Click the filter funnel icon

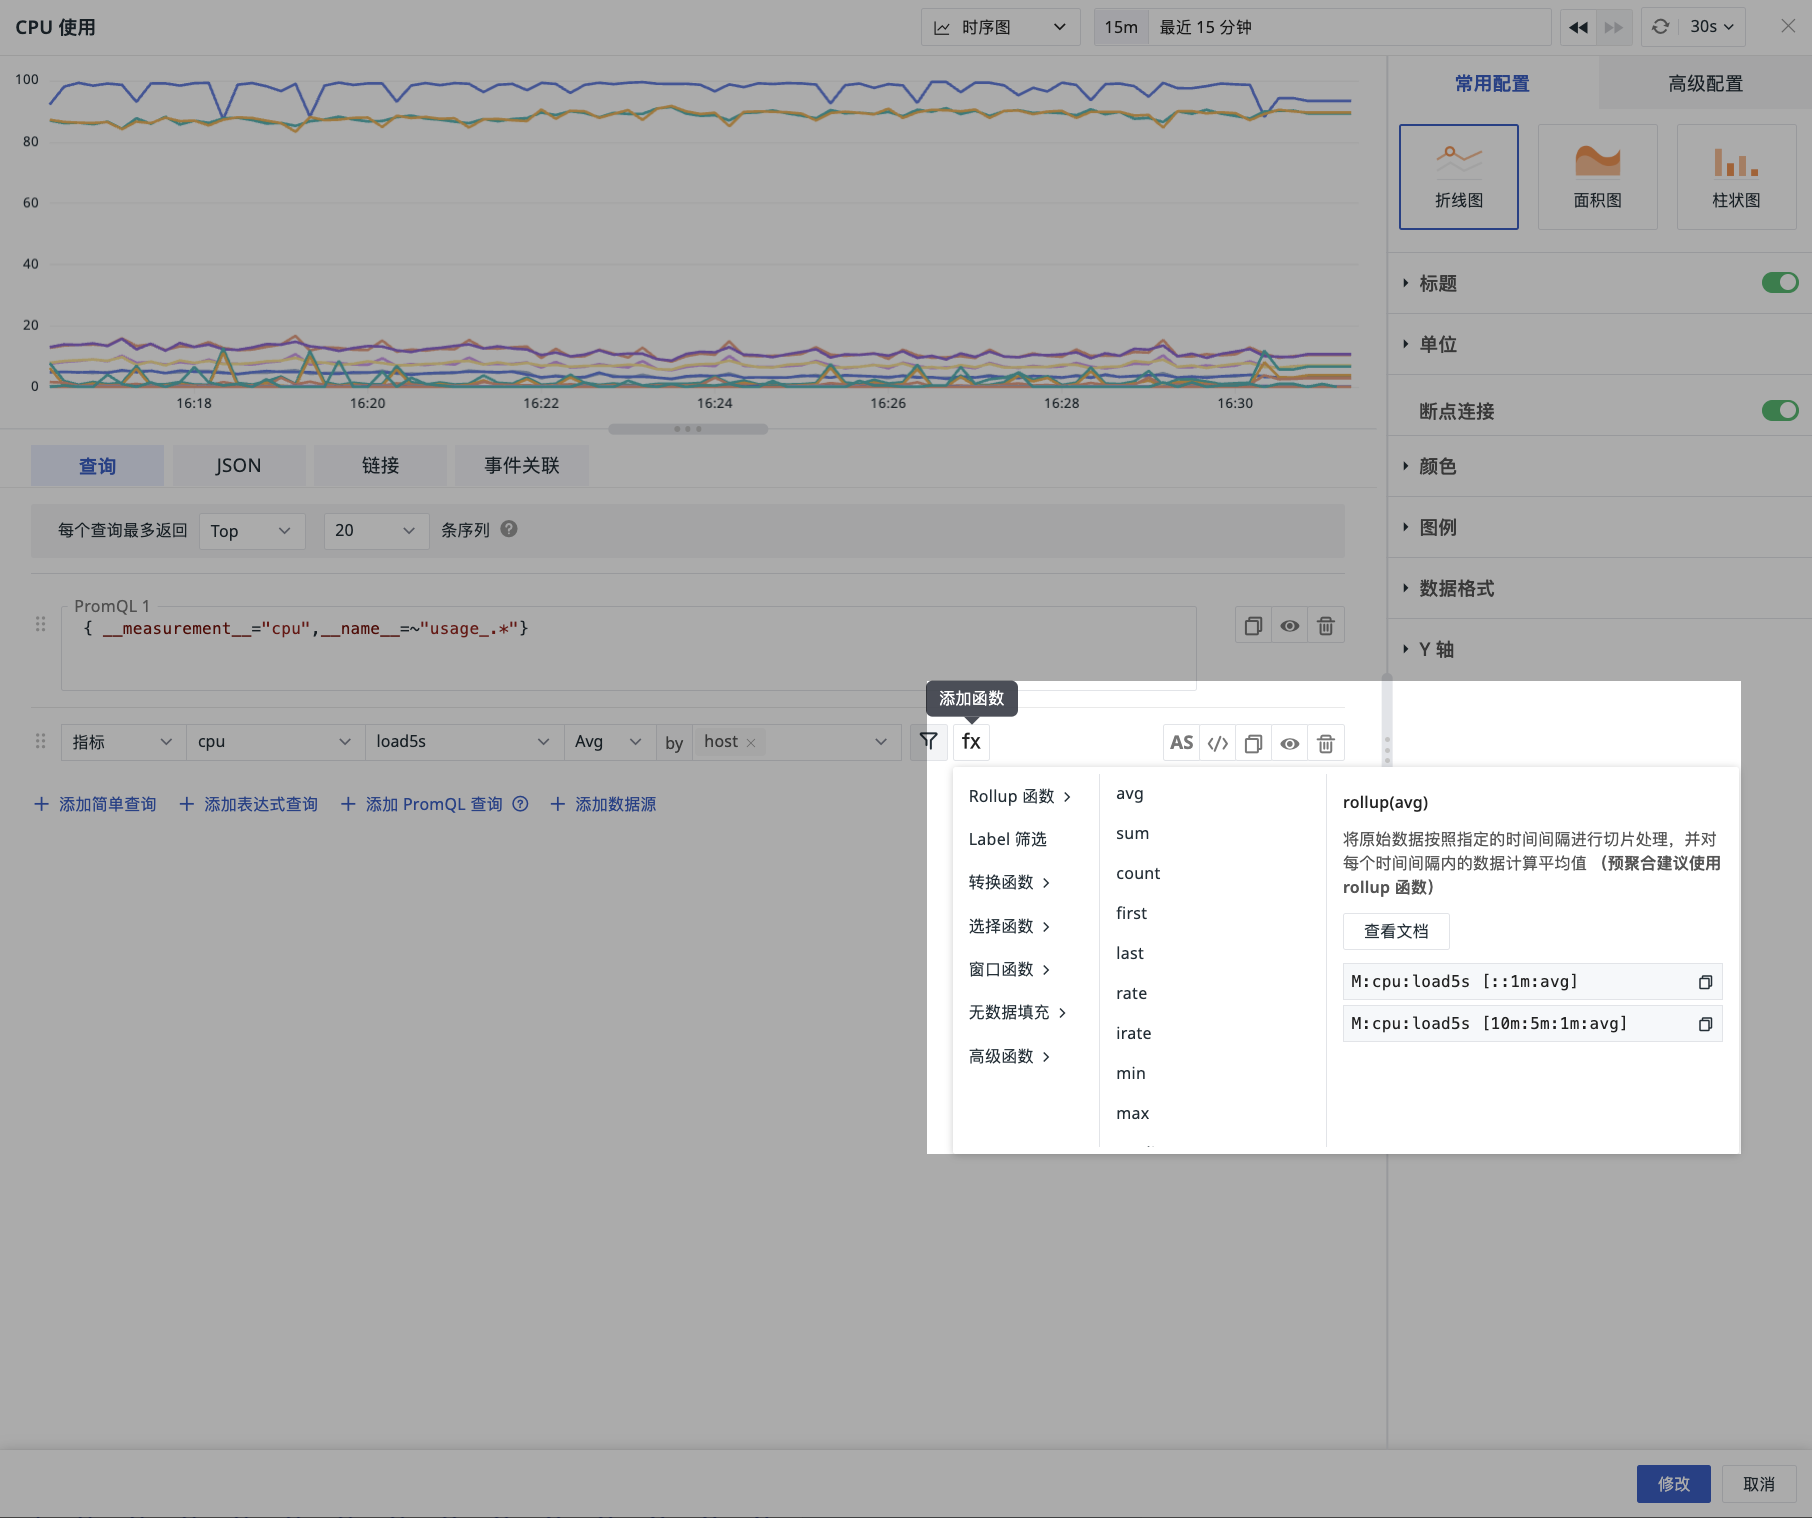(x=929, y=742)
